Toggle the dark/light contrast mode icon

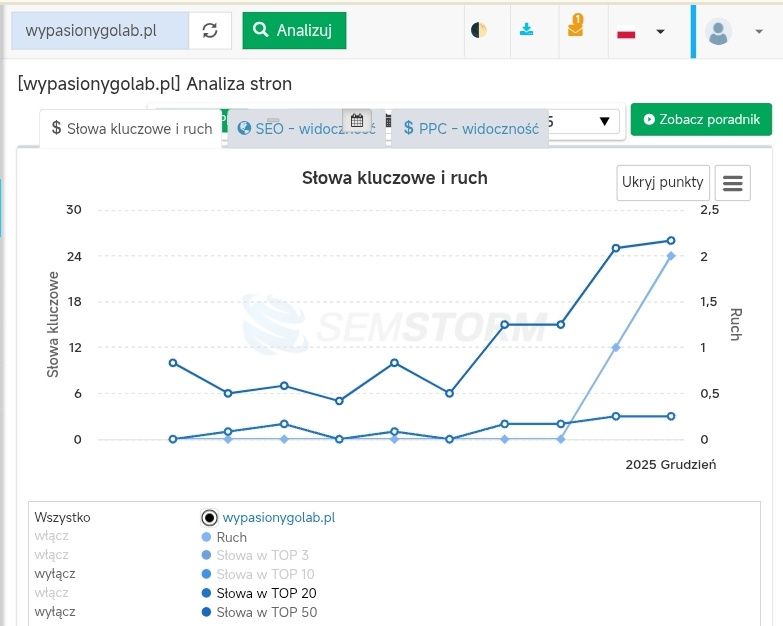(478, 30)
